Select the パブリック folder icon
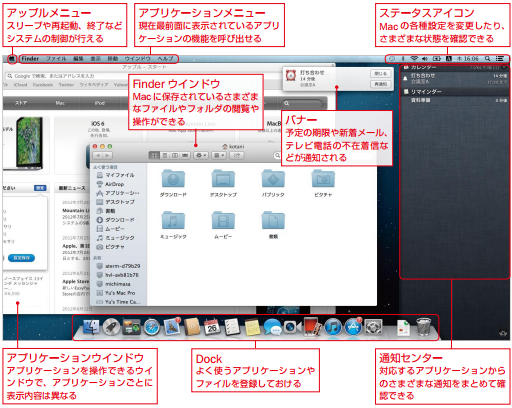 [x=273, y=179]
